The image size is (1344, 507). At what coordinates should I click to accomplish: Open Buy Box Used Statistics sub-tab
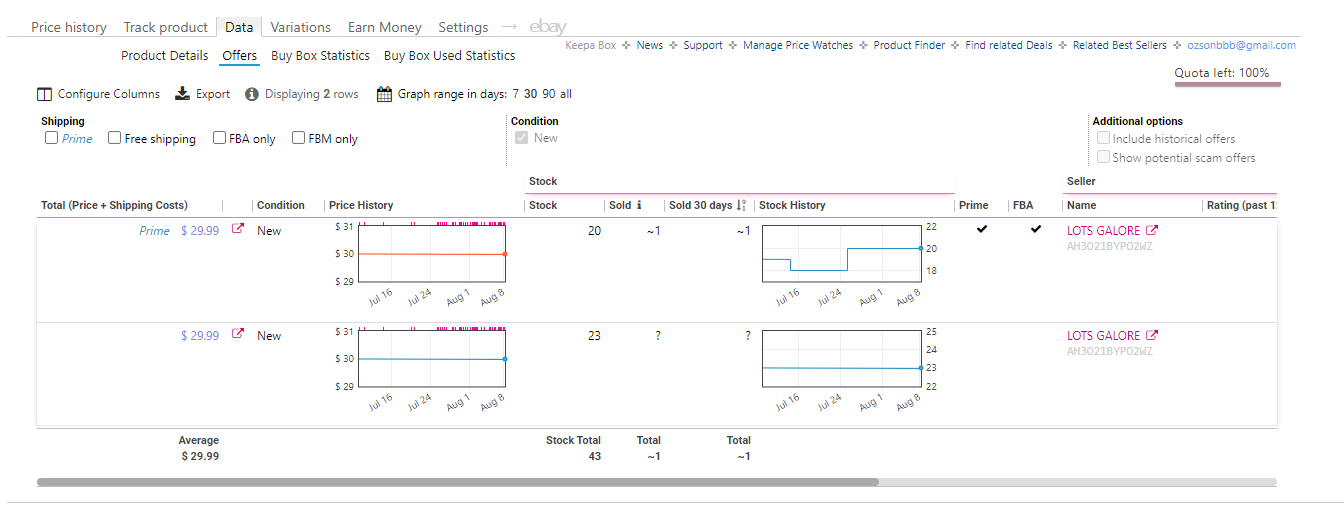[450, 55]
